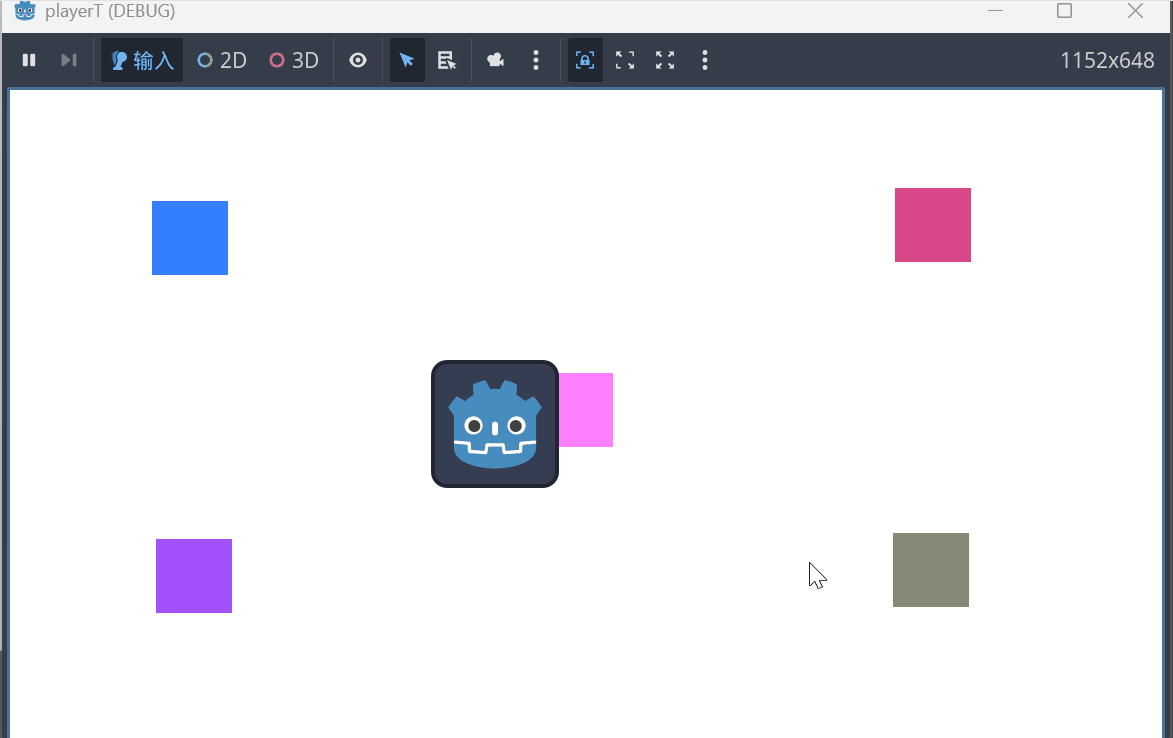Image resolution: width=1173 pixels, height=738 pixels.
Task: Click the Godot logo in the title bar
Action: (x=25, y=10)
